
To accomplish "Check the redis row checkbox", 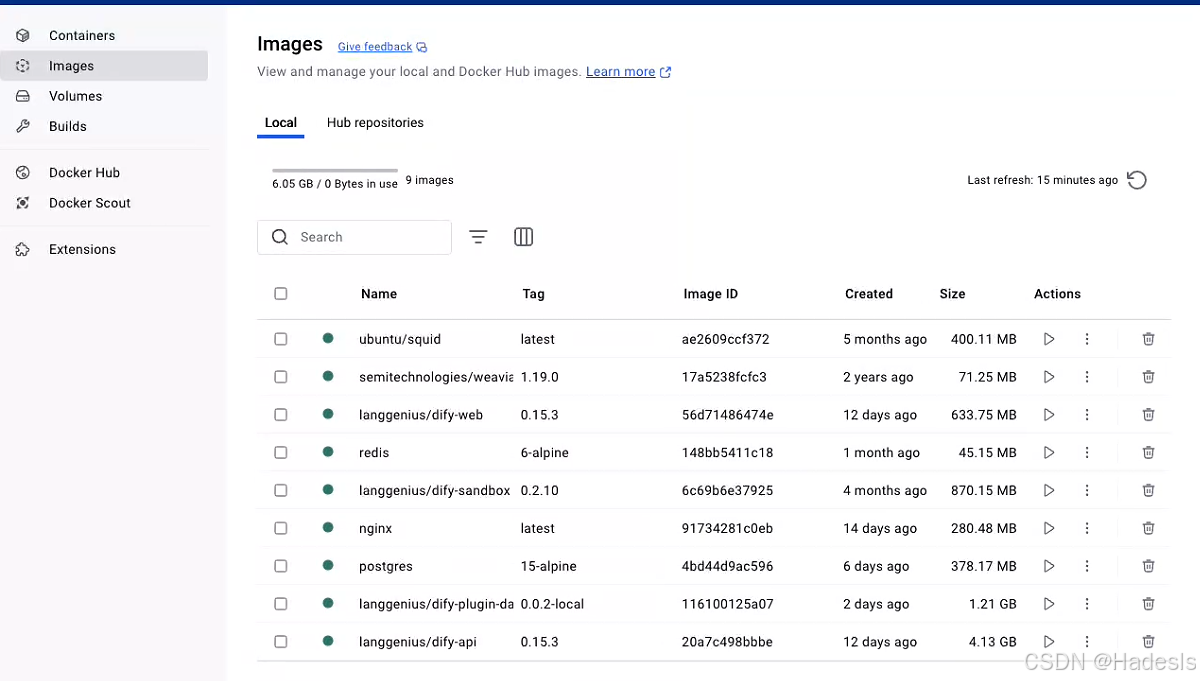I will [x=281, y=453].
